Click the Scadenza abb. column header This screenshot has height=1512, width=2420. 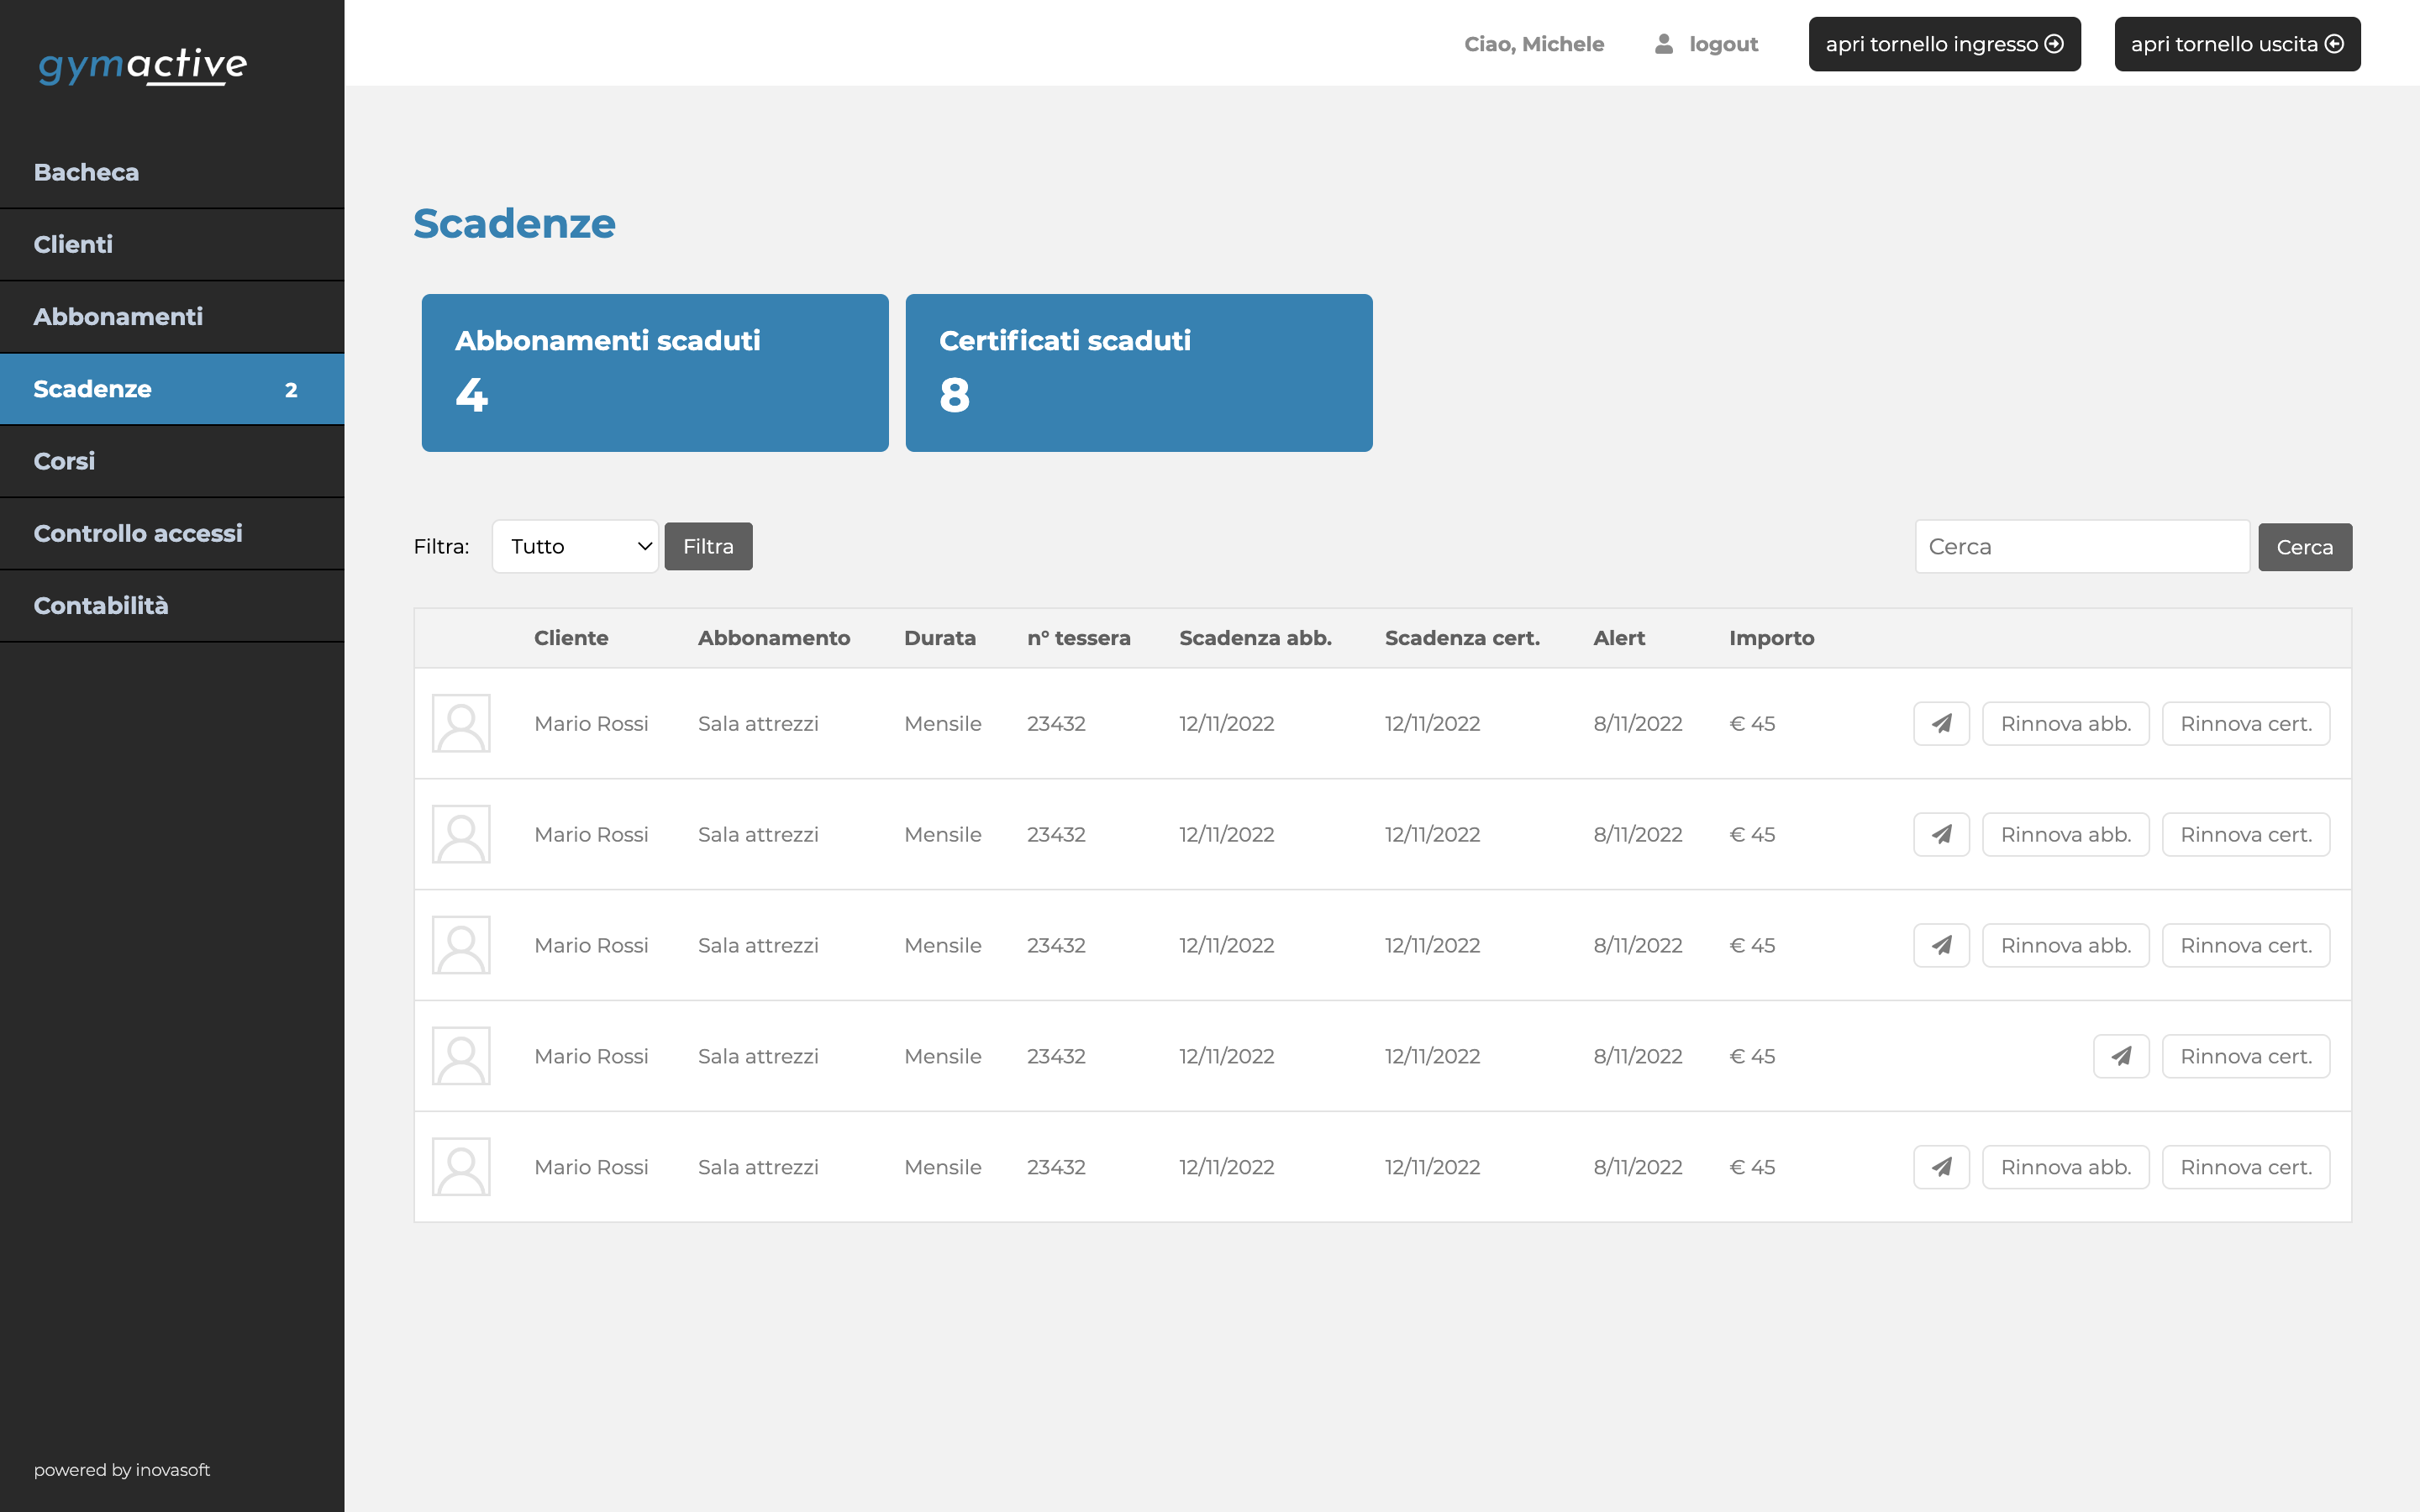tap(1256, 638)
